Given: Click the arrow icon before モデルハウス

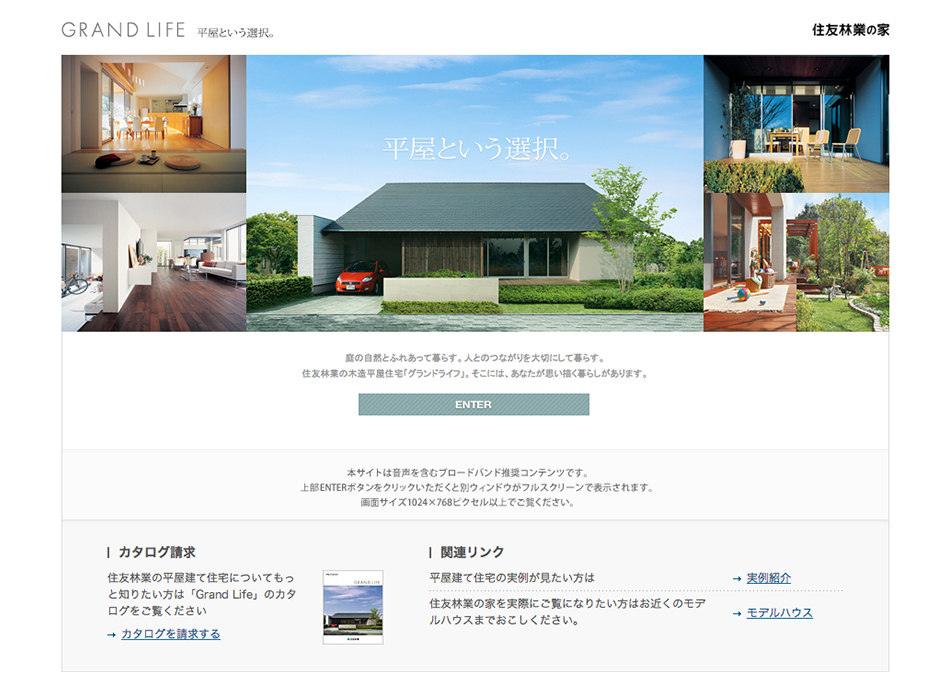Looking at the screenshot, I should pos(737,614).
